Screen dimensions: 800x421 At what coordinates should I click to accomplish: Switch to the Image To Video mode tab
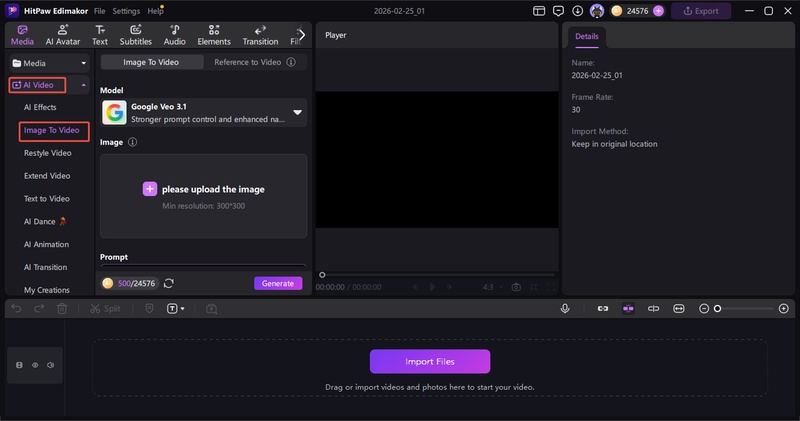point(151,62)
